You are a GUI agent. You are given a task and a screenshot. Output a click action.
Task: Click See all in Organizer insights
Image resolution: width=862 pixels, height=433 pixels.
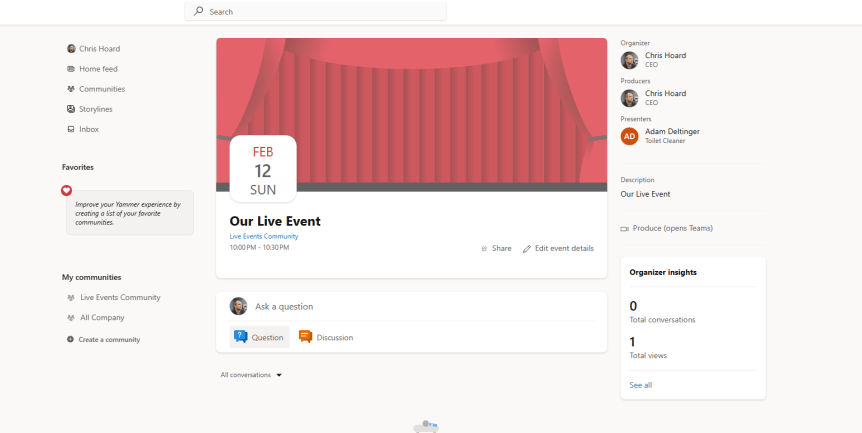[x=640, y=385]
